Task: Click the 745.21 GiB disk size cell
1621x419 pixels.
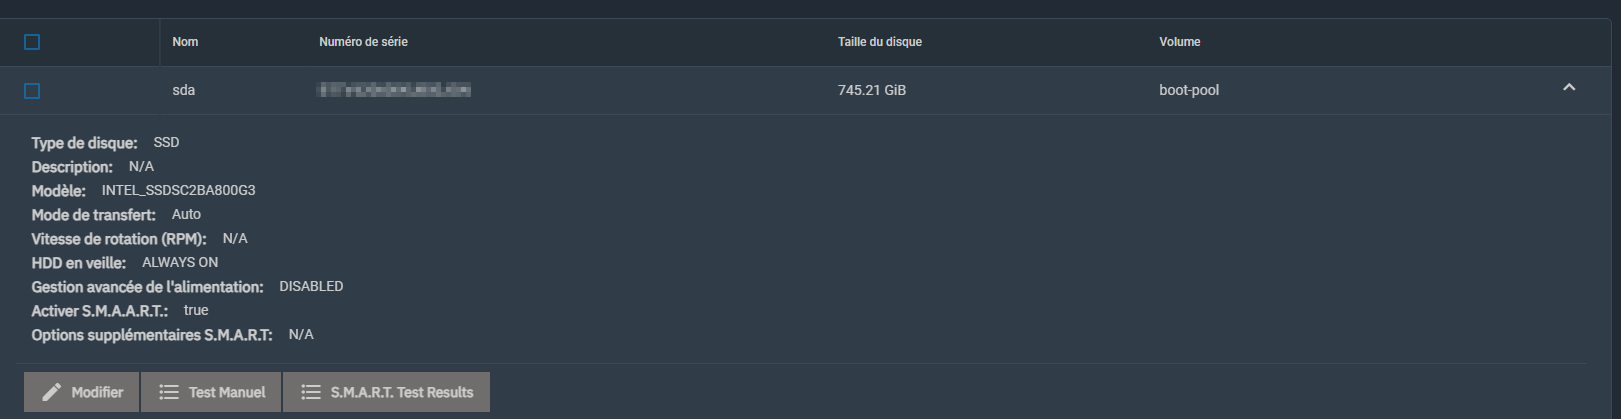Action: pyautogui.click(x=872, y=90)
